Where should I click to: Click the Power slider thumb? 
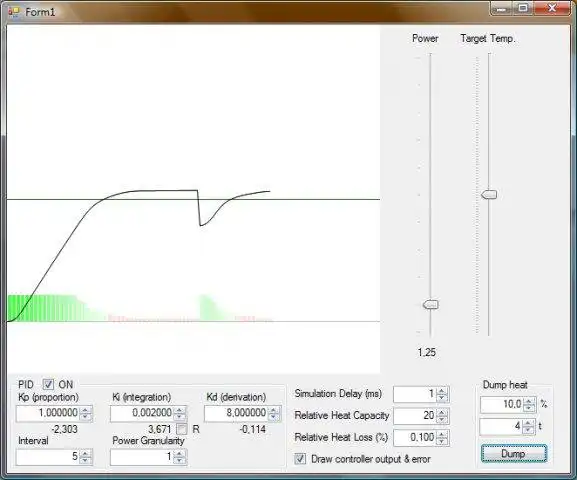click(x=430, y=304)
